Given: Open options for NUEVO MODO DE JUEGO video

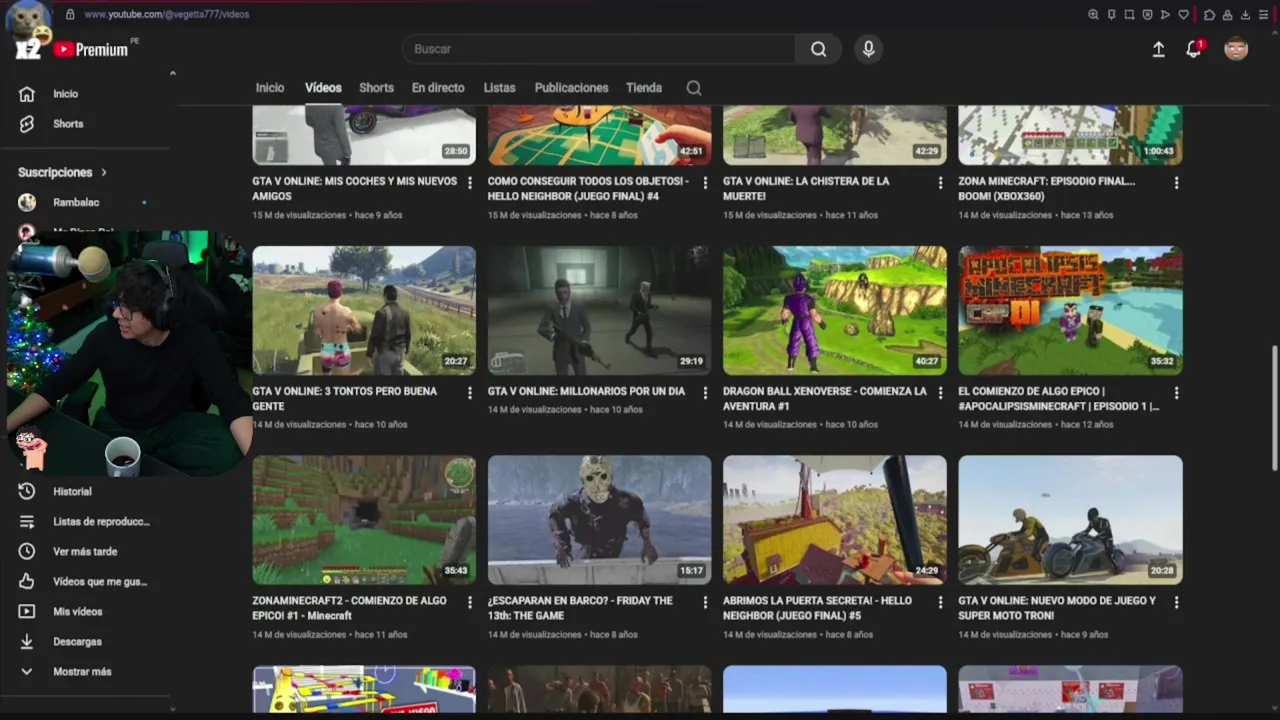Looking at the screenshot, I should point(1176,603).
